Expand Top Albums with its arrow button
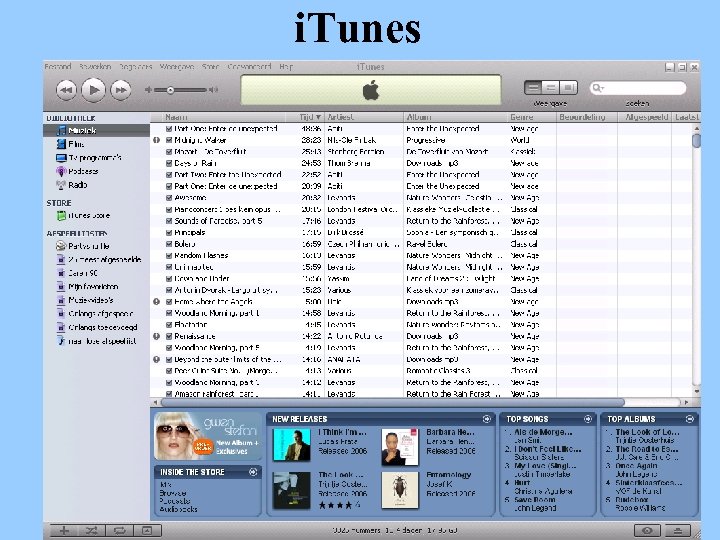The height and width of the screenshot is (540, 720). (x=689, y=419)
